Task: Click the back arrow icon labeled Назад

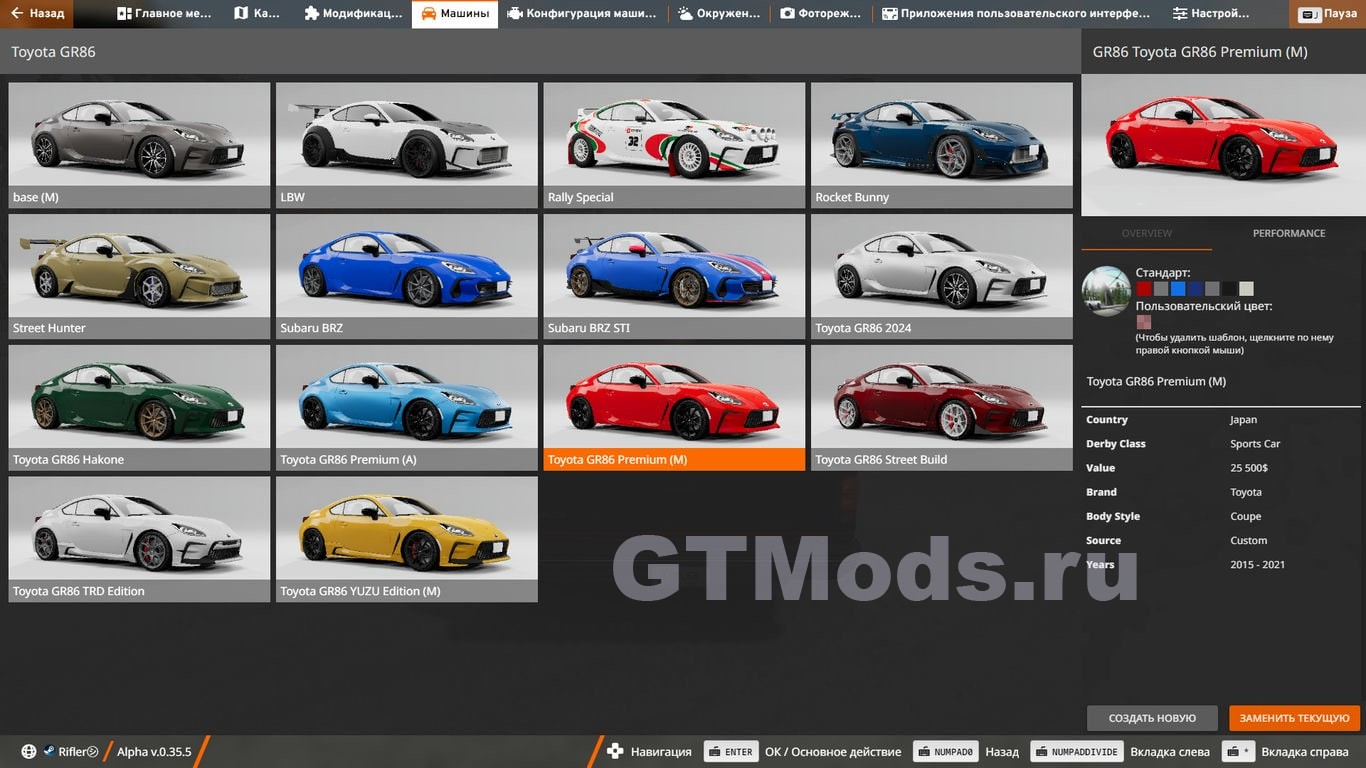Action: [x=17, y=14]
